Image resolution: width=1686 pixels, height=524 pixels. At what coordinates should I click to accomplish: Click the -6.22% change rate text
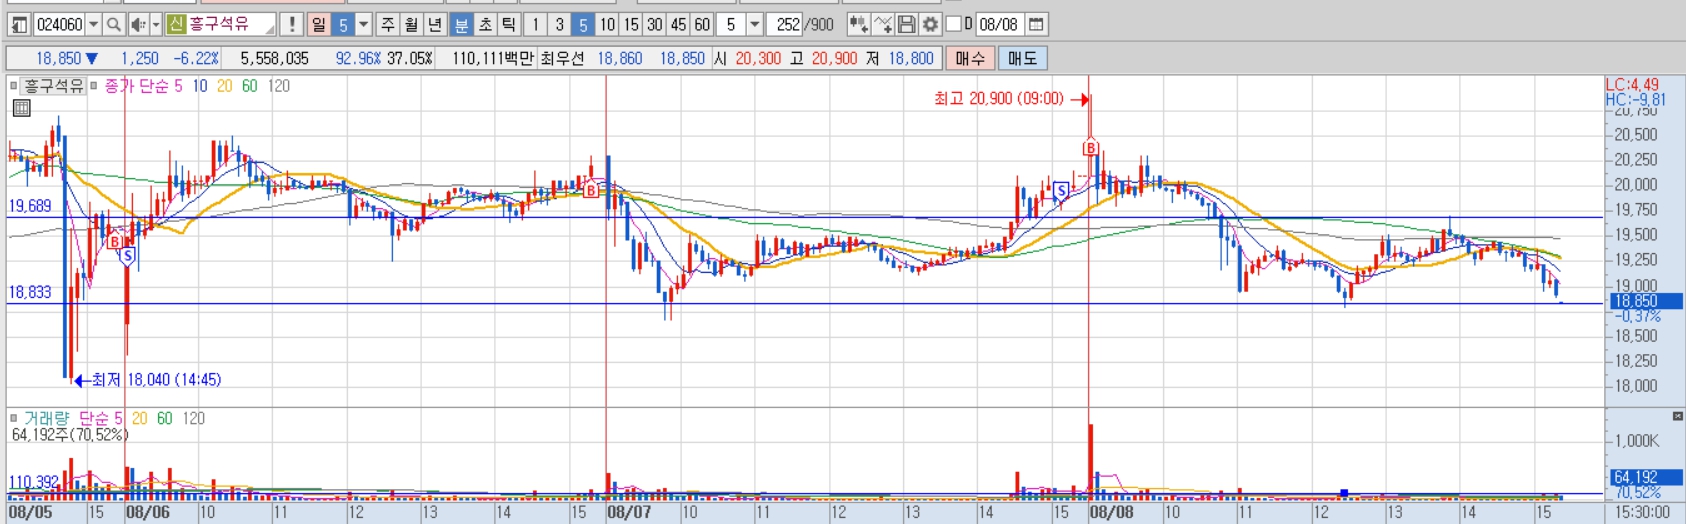[196, 58]
